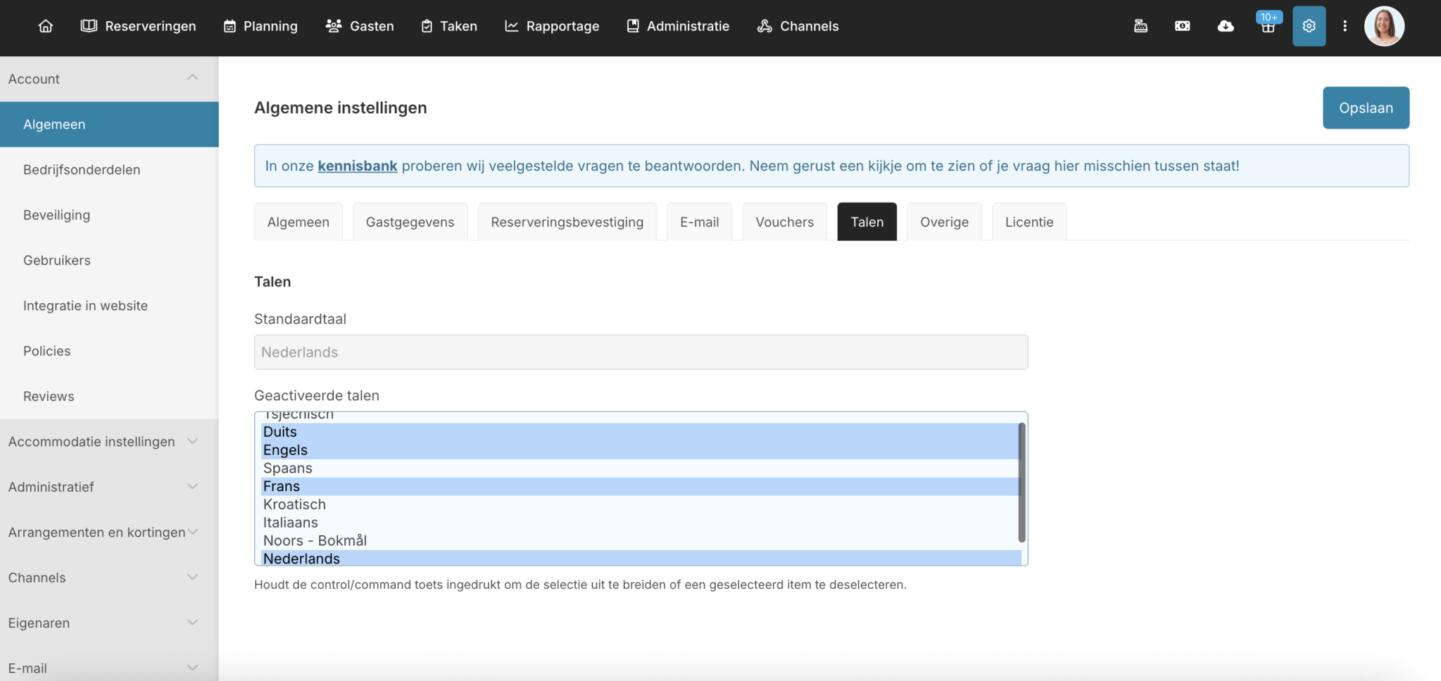Image resolution: width=1441 pixels, height=681 pixels.
Task: Click the Opslaan button
Action: 1365,108
